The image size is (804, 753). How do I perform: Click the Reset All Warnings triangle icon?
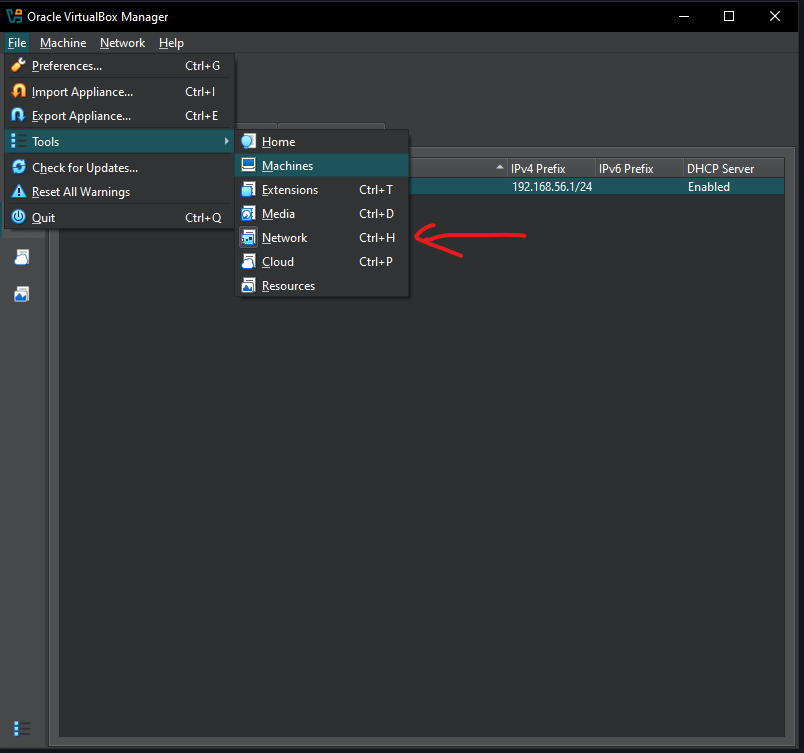pyautogui.click(x=19, y=191)
